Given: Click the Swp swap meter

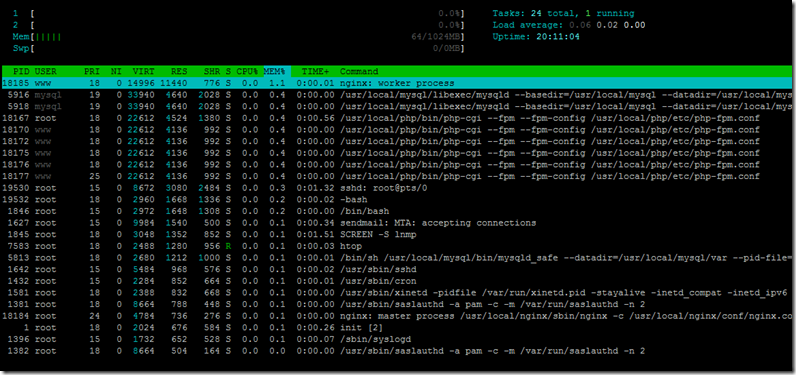Looking at the screenshot, I should click(x=239, y=48).
